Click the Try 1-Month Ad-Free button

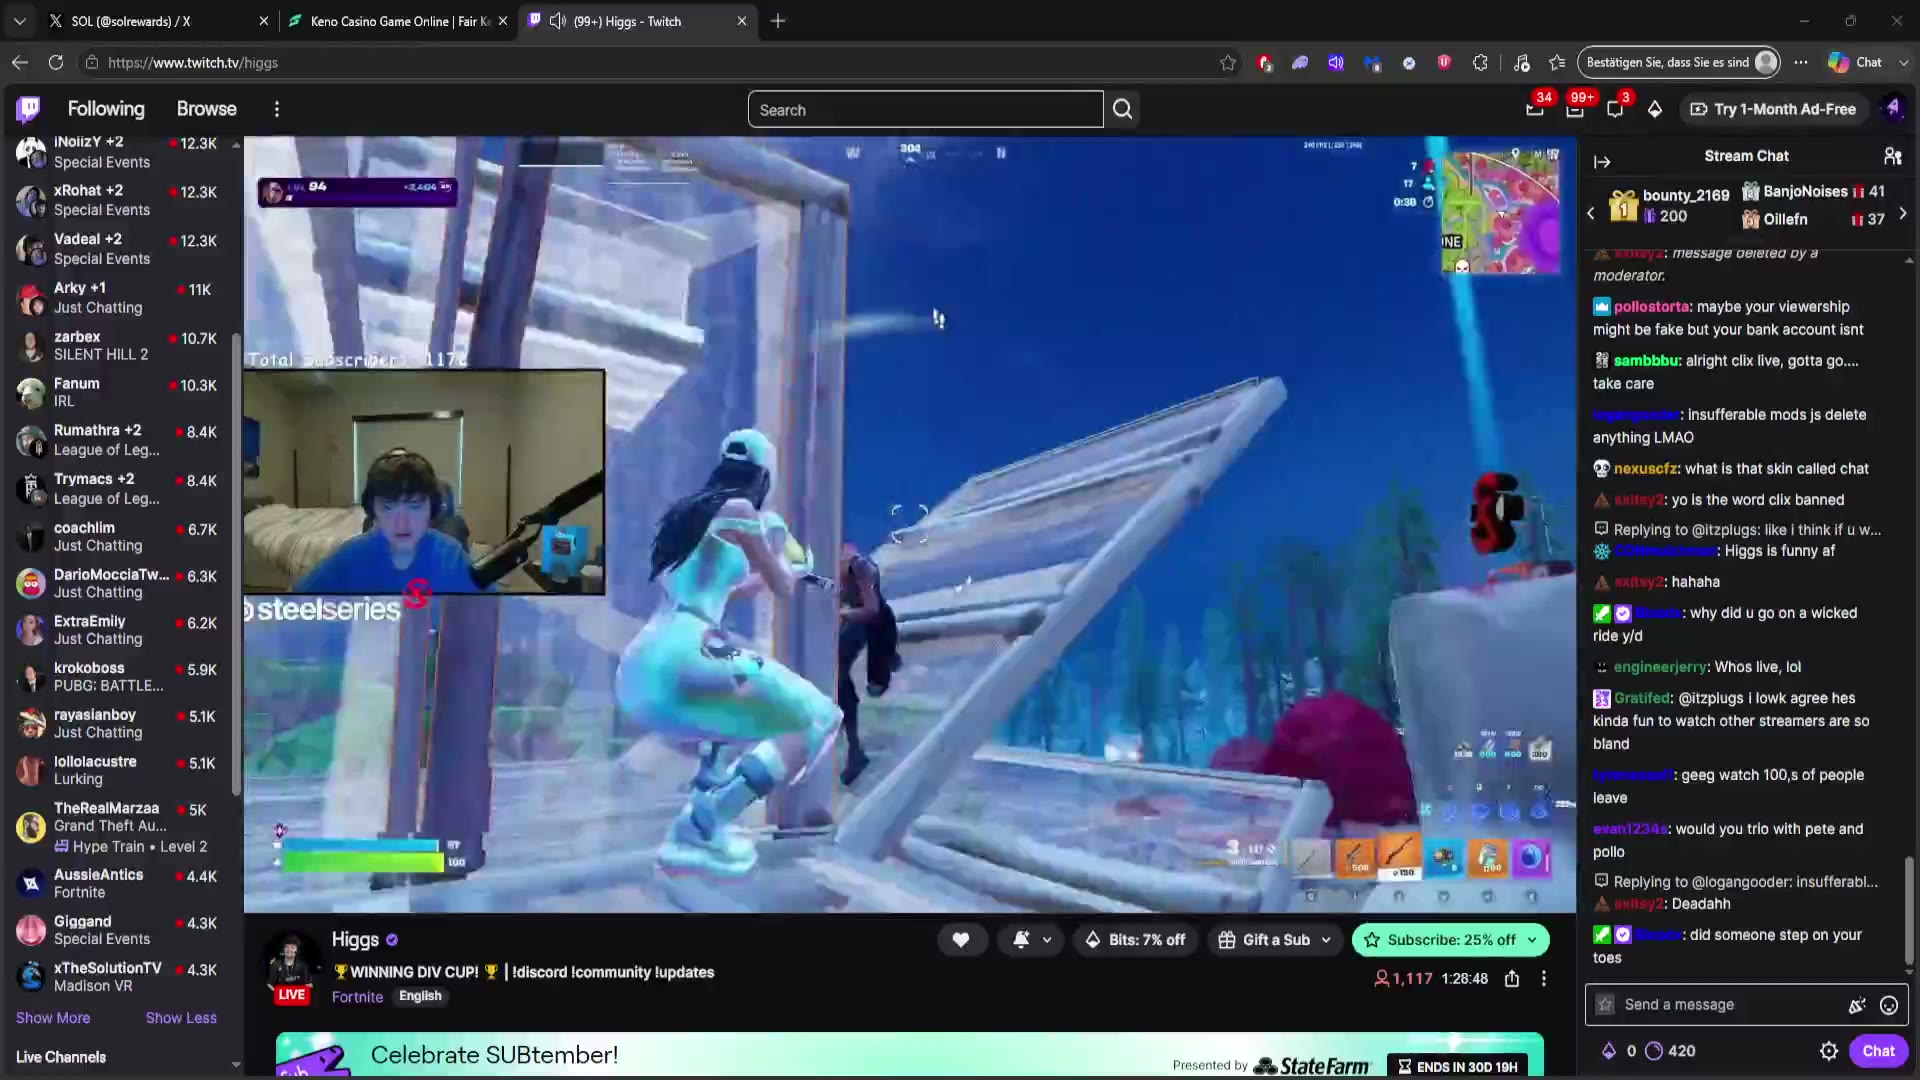pos(1774,109)
